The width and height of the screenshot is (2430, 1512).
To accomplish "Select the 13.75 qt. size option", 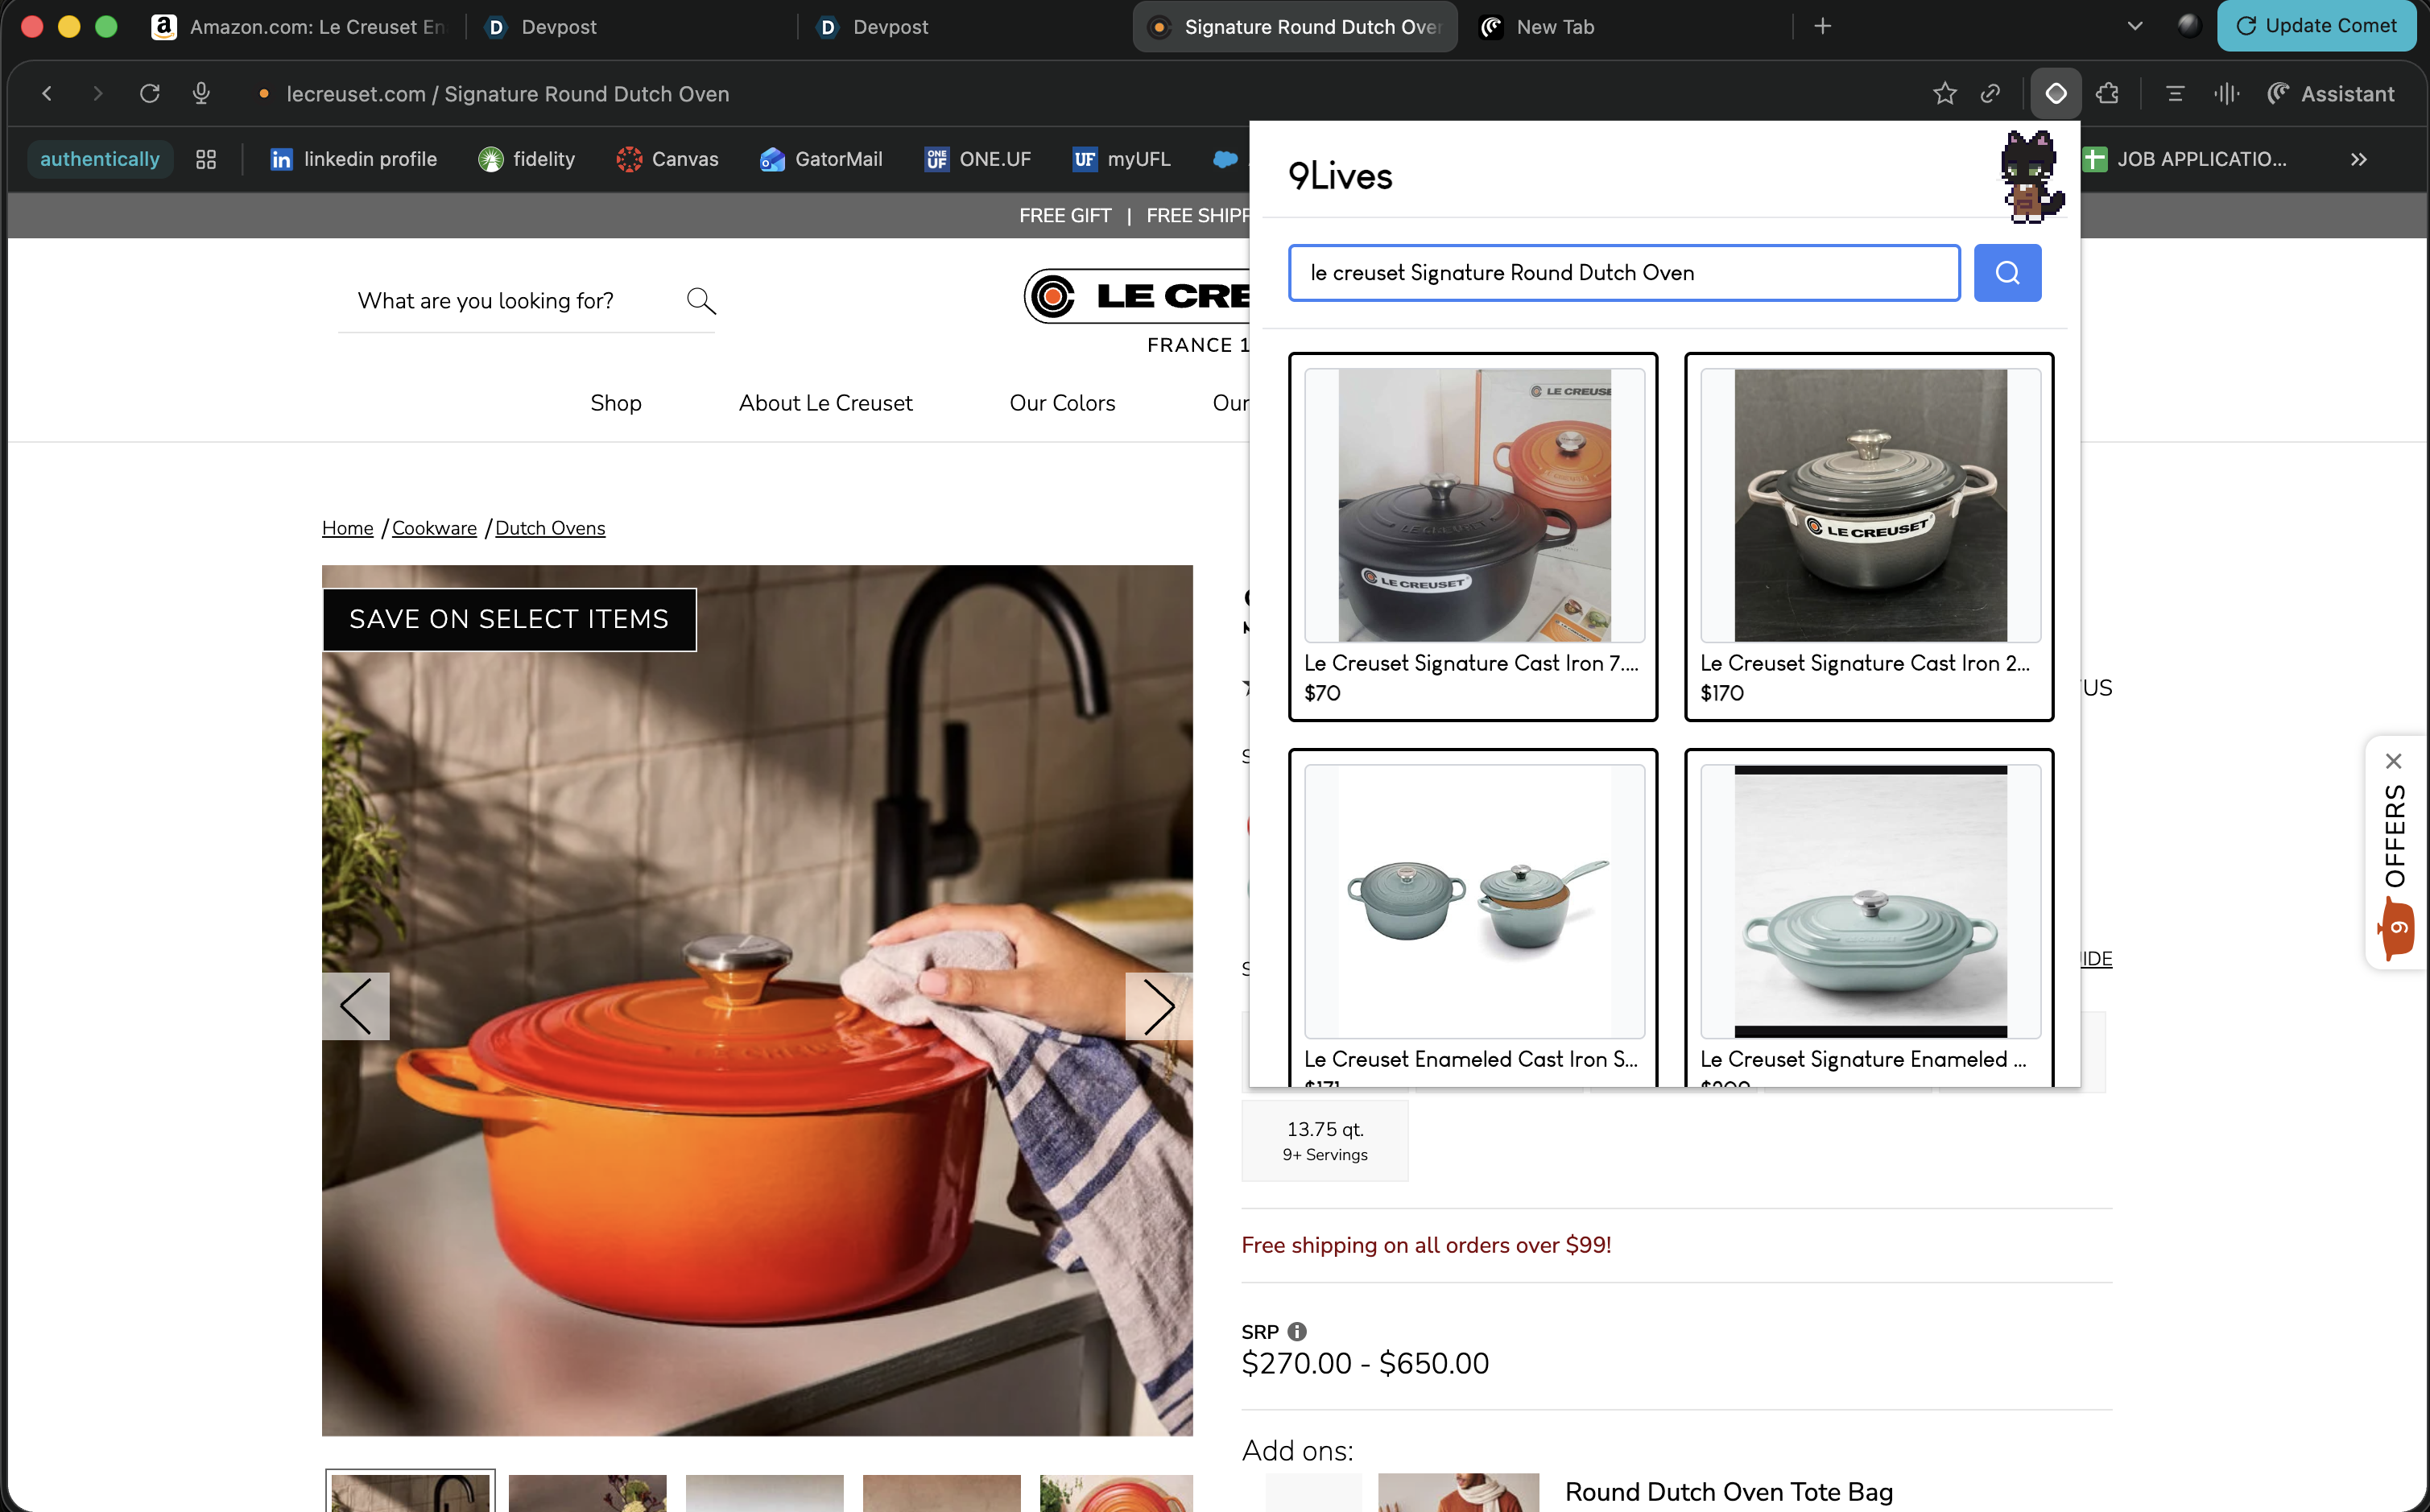I will pyautogui.click(x=1324, y=1140).
